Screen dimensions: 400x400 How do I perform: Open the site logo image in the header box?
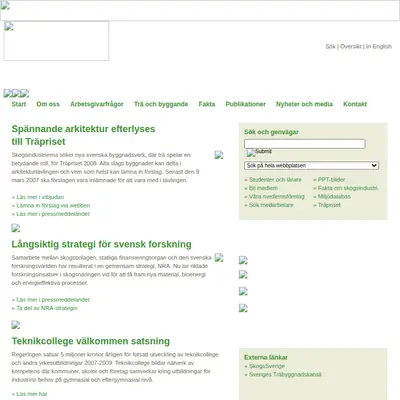tap(56, 41)
